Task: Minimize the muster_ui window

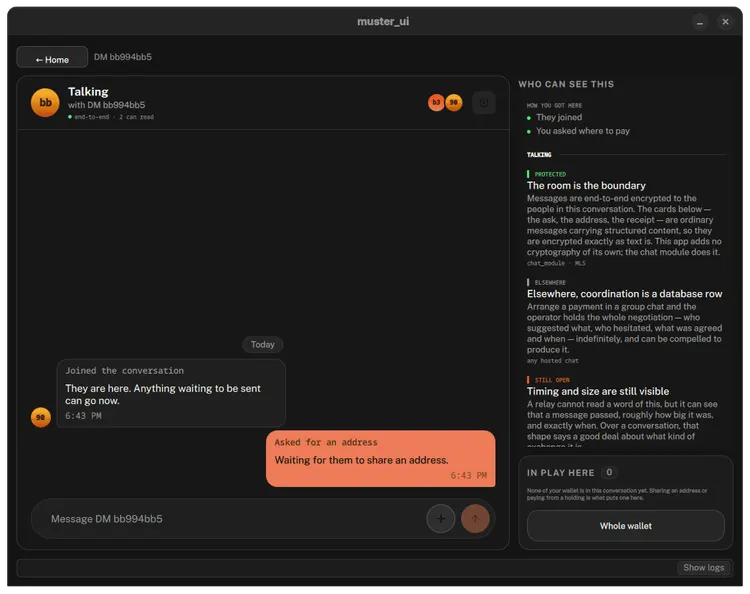Action: click(700, 22)
